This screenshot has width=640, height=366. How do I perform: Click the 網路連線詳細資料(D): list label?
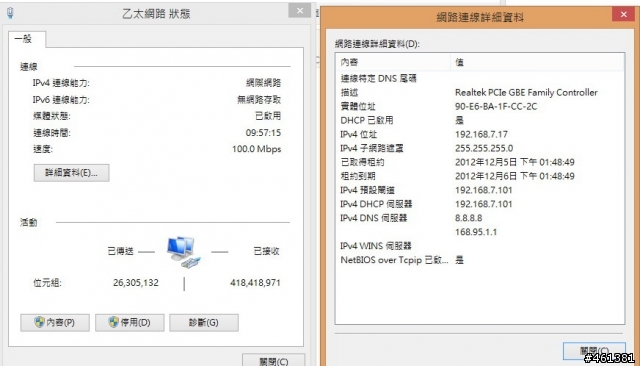[377, 44]
